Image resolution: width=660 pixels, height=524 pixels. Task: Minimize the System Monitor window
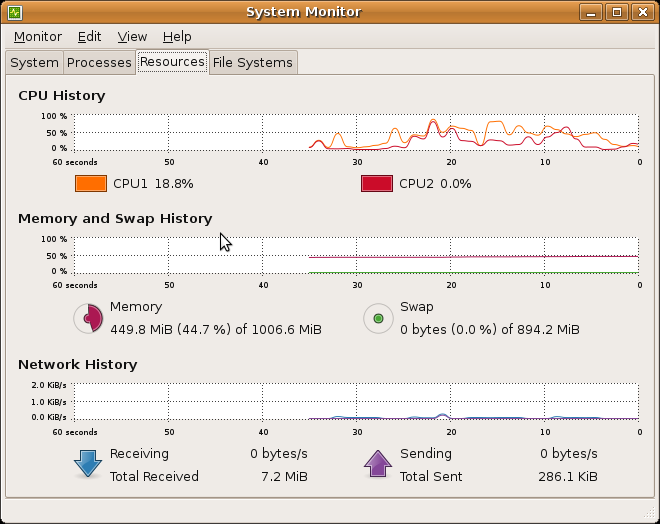[591, 12]
